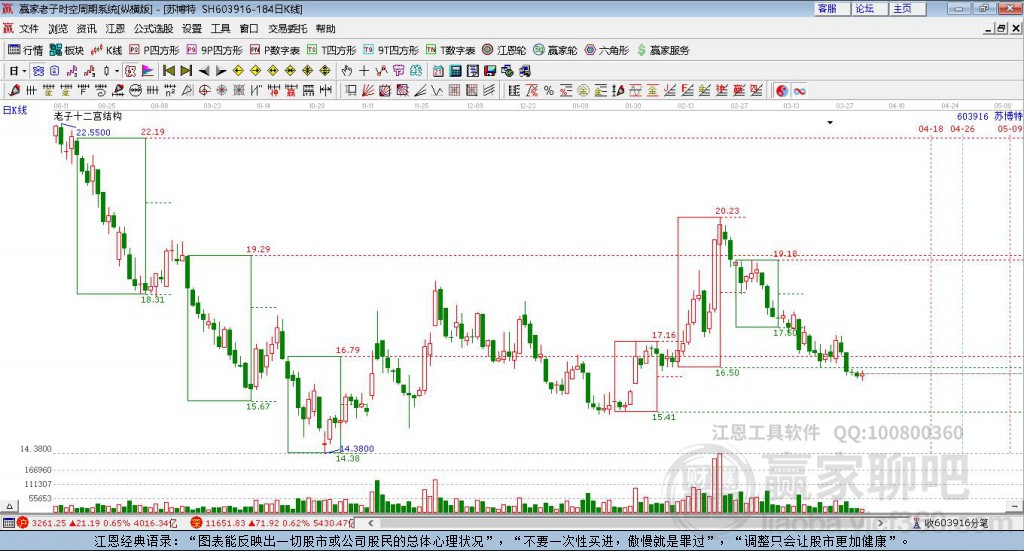Open the P四方形 tool
This screenshot has height=551, width=1024.
154,50
